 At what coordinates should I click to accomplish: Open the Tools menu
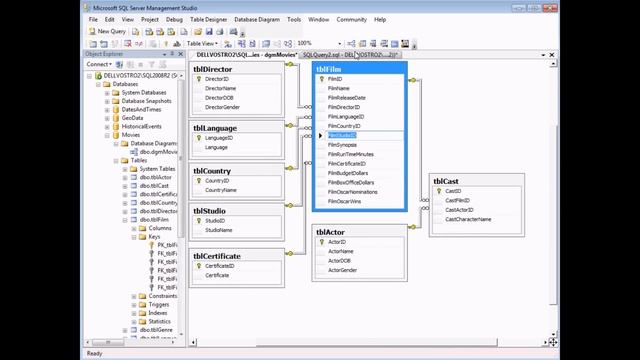pyautogui.click(x=294, y=20)
